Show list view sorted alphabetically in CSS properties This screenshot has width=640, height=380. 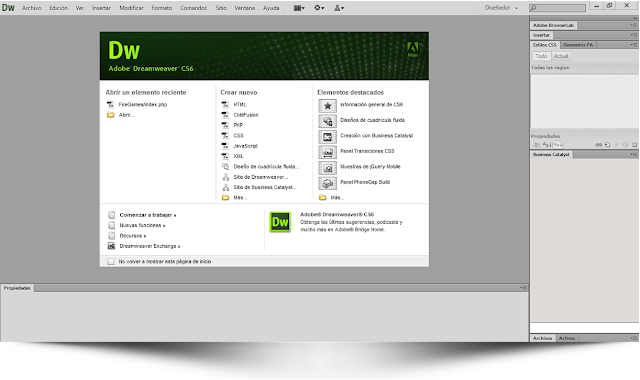pyautogui.click(x=547, y=145)
